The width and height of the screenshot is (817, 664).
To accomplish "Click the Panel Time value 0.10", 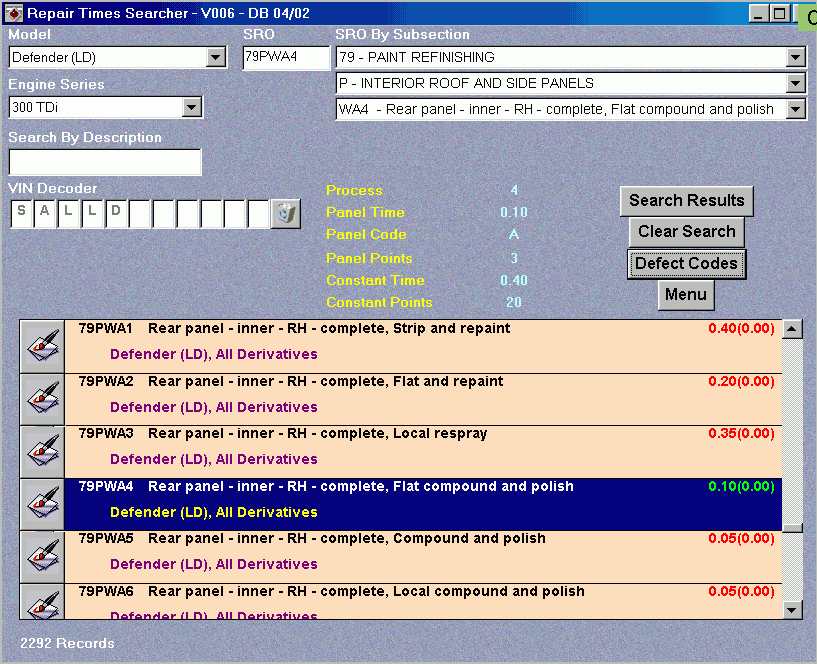I will 514,213.
